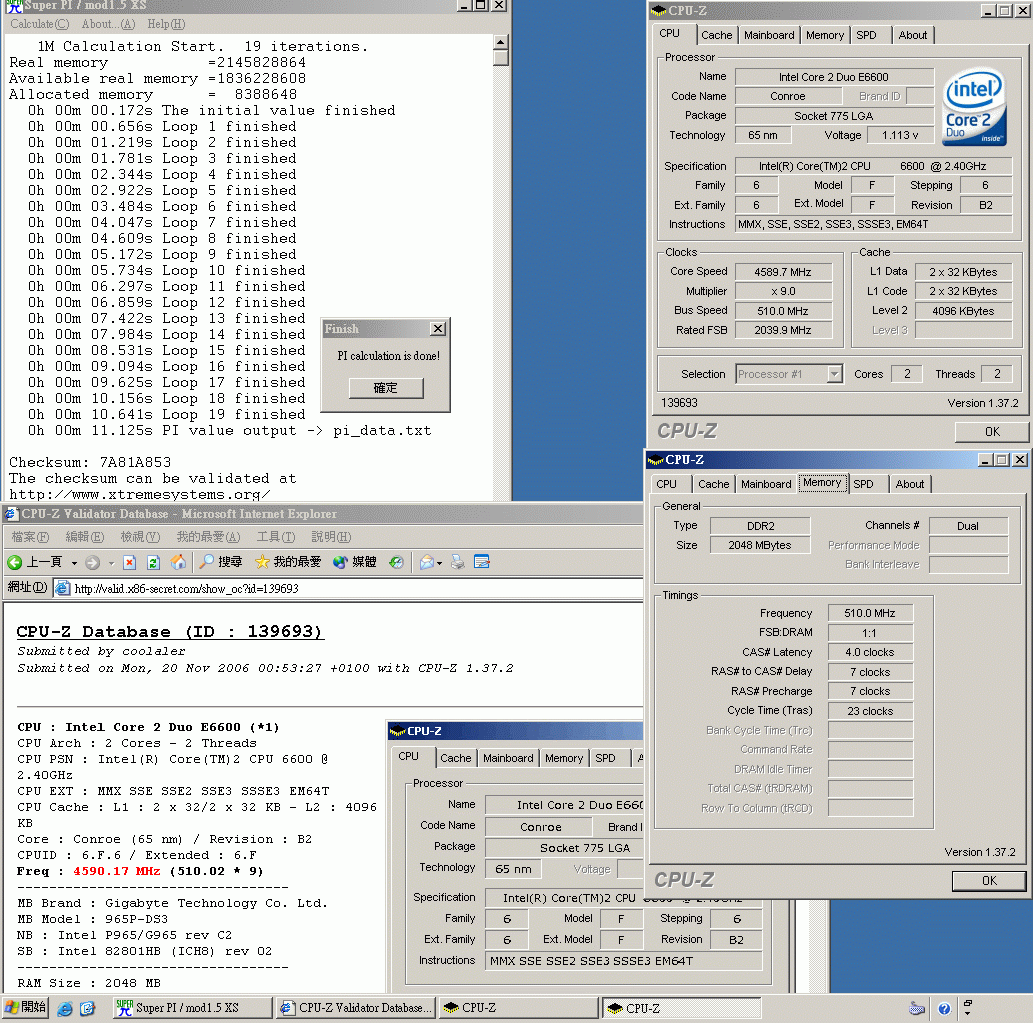
Task: Close the Finish dialog with X
Action: 437,328
